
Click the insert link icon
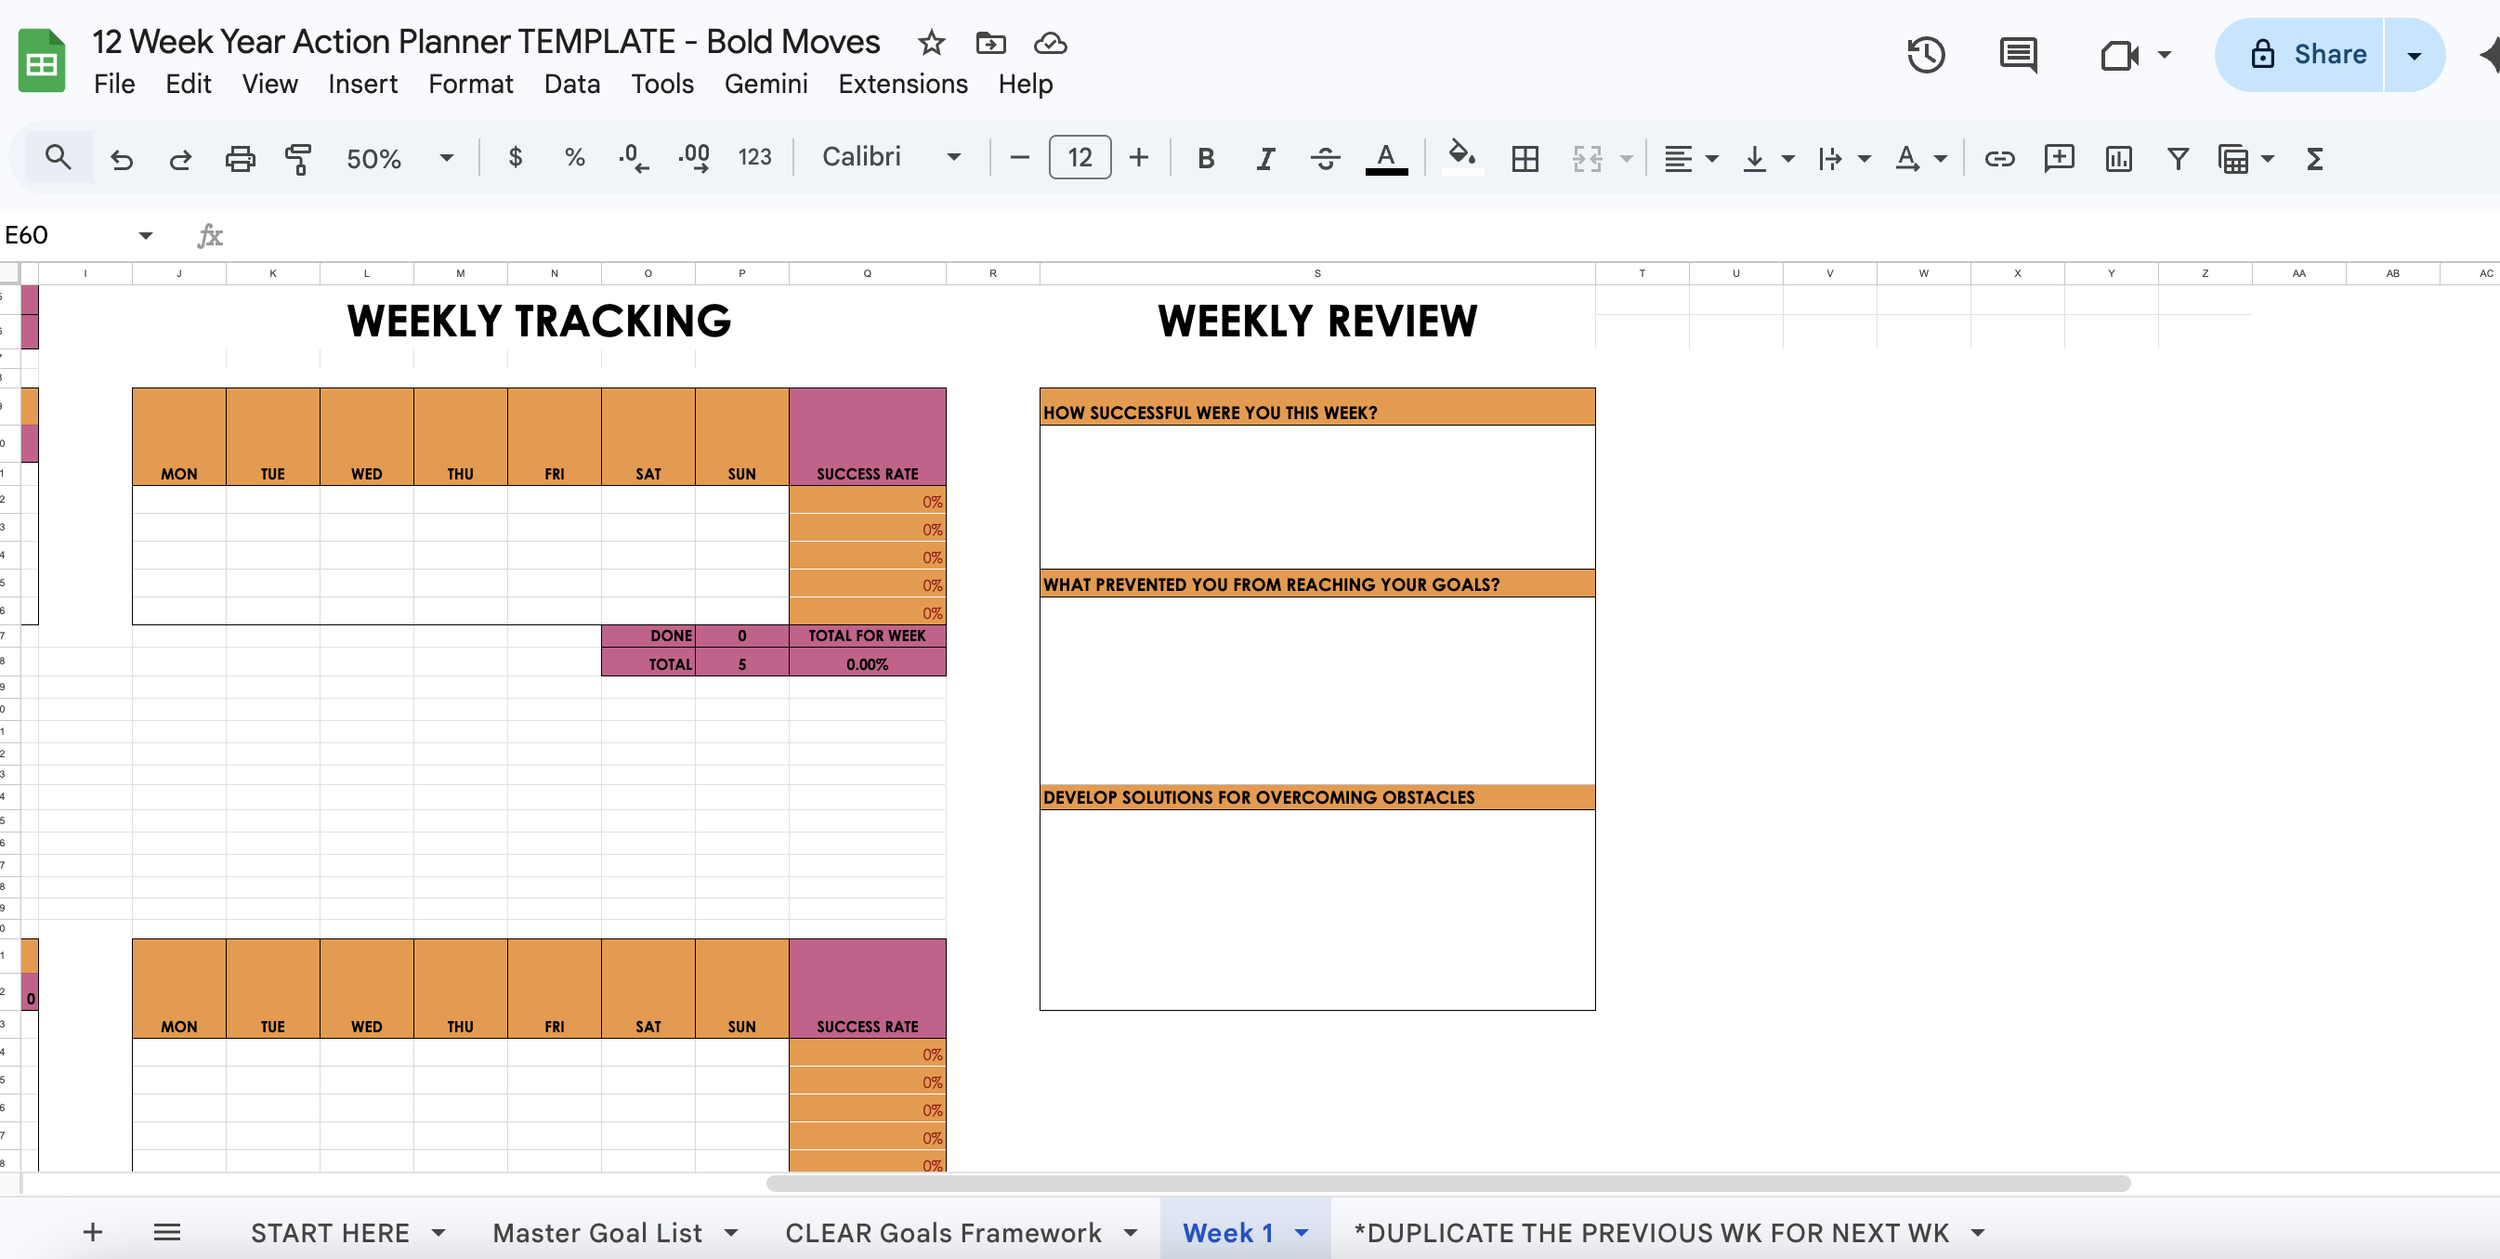[x=1999, y=158]
